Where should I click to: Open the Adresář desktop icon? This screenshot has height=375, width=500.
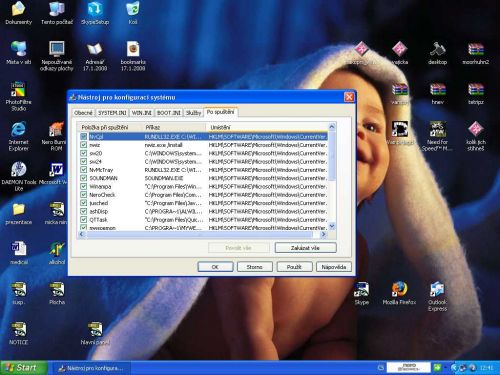[95, 56]
